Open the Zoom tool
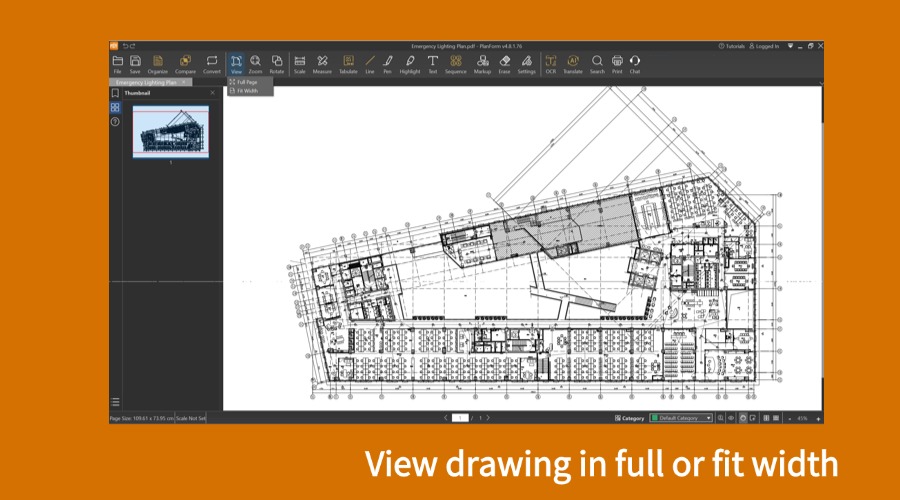Image resolution: width=900 pixels, height=500 pixels. 255,64
